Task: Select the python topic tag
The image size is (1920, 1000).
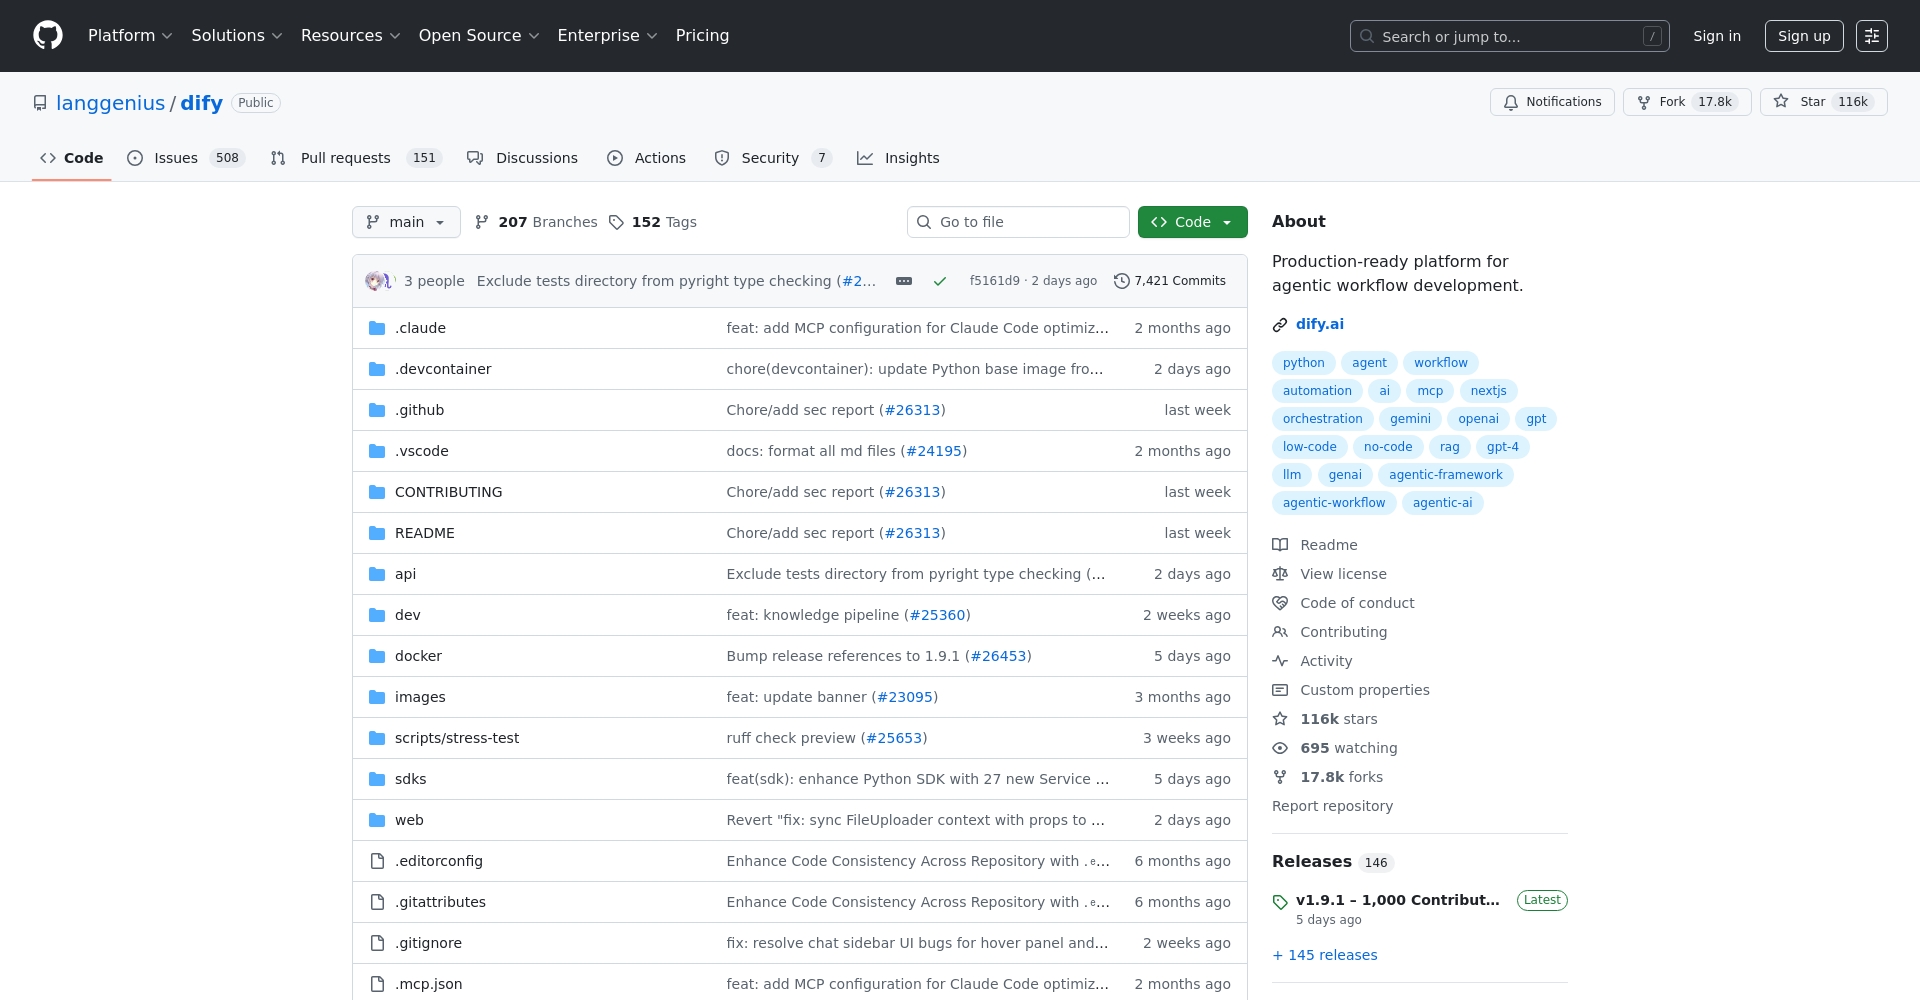Action: 1303,363
